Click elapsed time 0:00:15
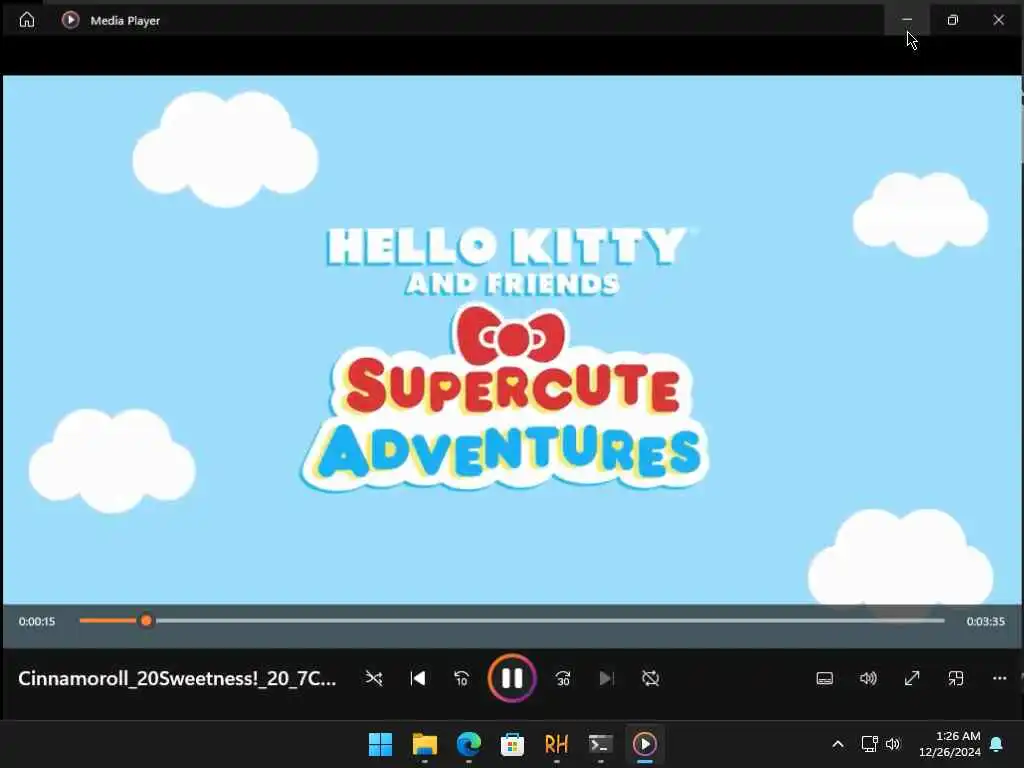The image size is (1024, 768). (37, 621)
